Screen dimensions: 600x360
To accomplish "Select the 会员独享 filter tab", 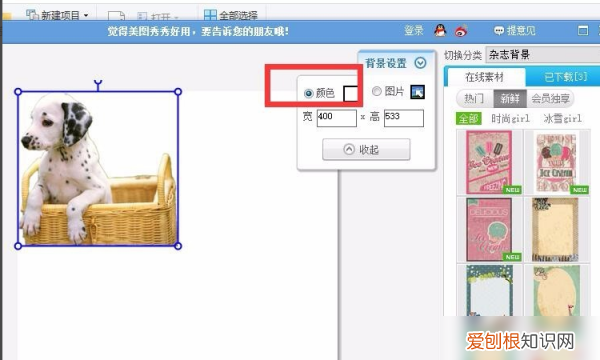I will (x=550, y=99).
